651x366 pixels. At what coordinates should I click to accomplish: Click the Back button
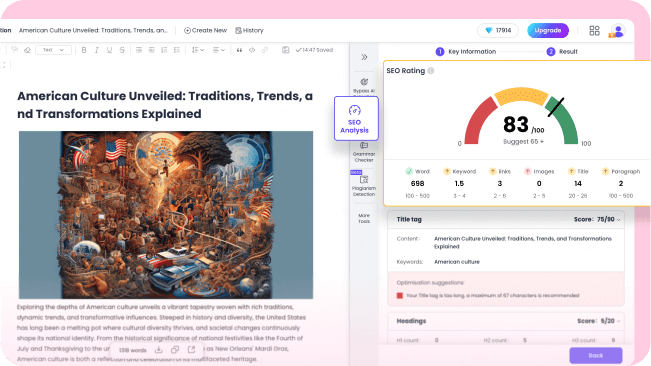click(x=596, y=355)
